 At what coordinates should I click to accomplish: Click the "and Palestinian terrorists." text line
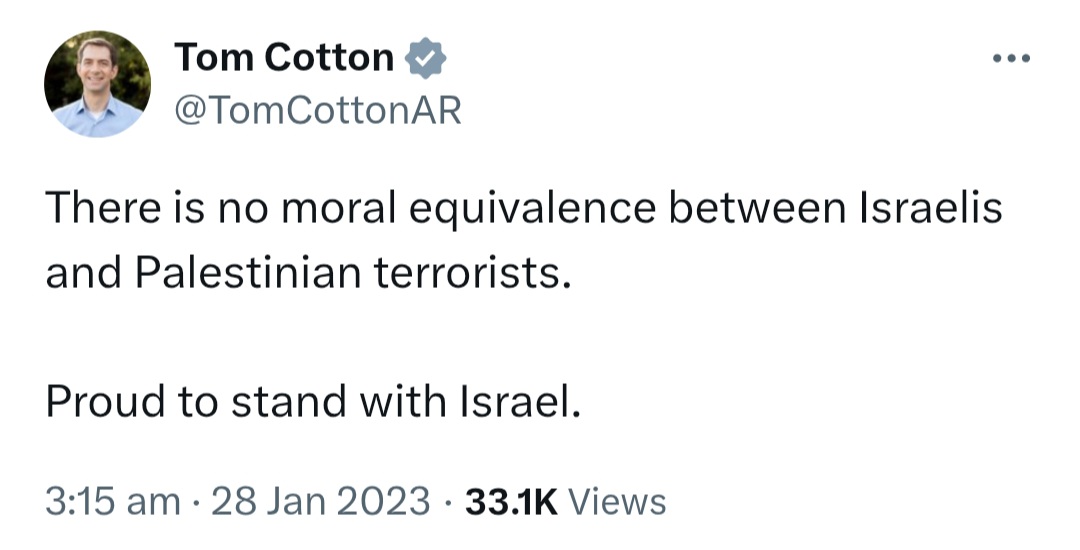(x=309, y=273)
